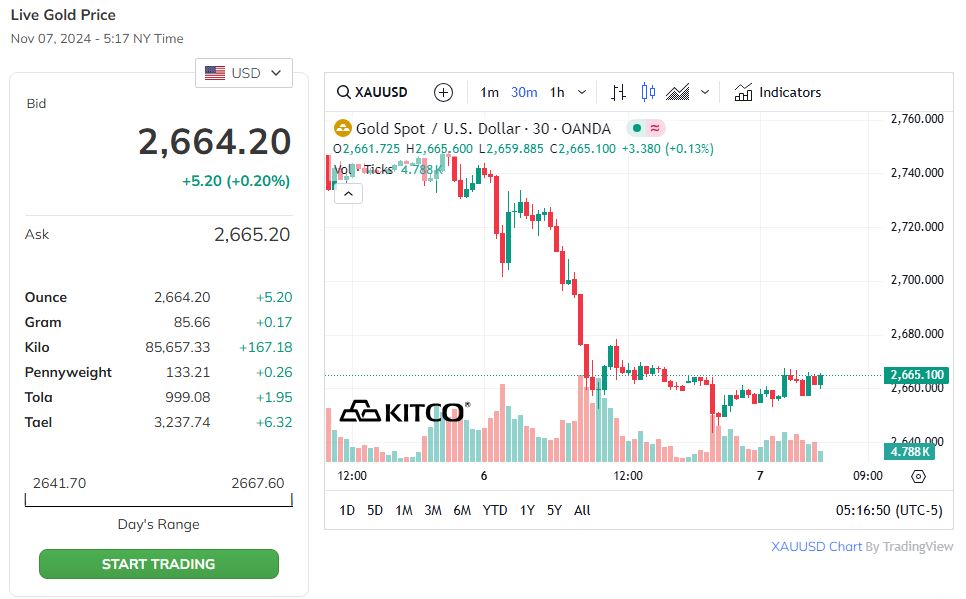Open the XAUUSD Chart link

tap(816, 547)
